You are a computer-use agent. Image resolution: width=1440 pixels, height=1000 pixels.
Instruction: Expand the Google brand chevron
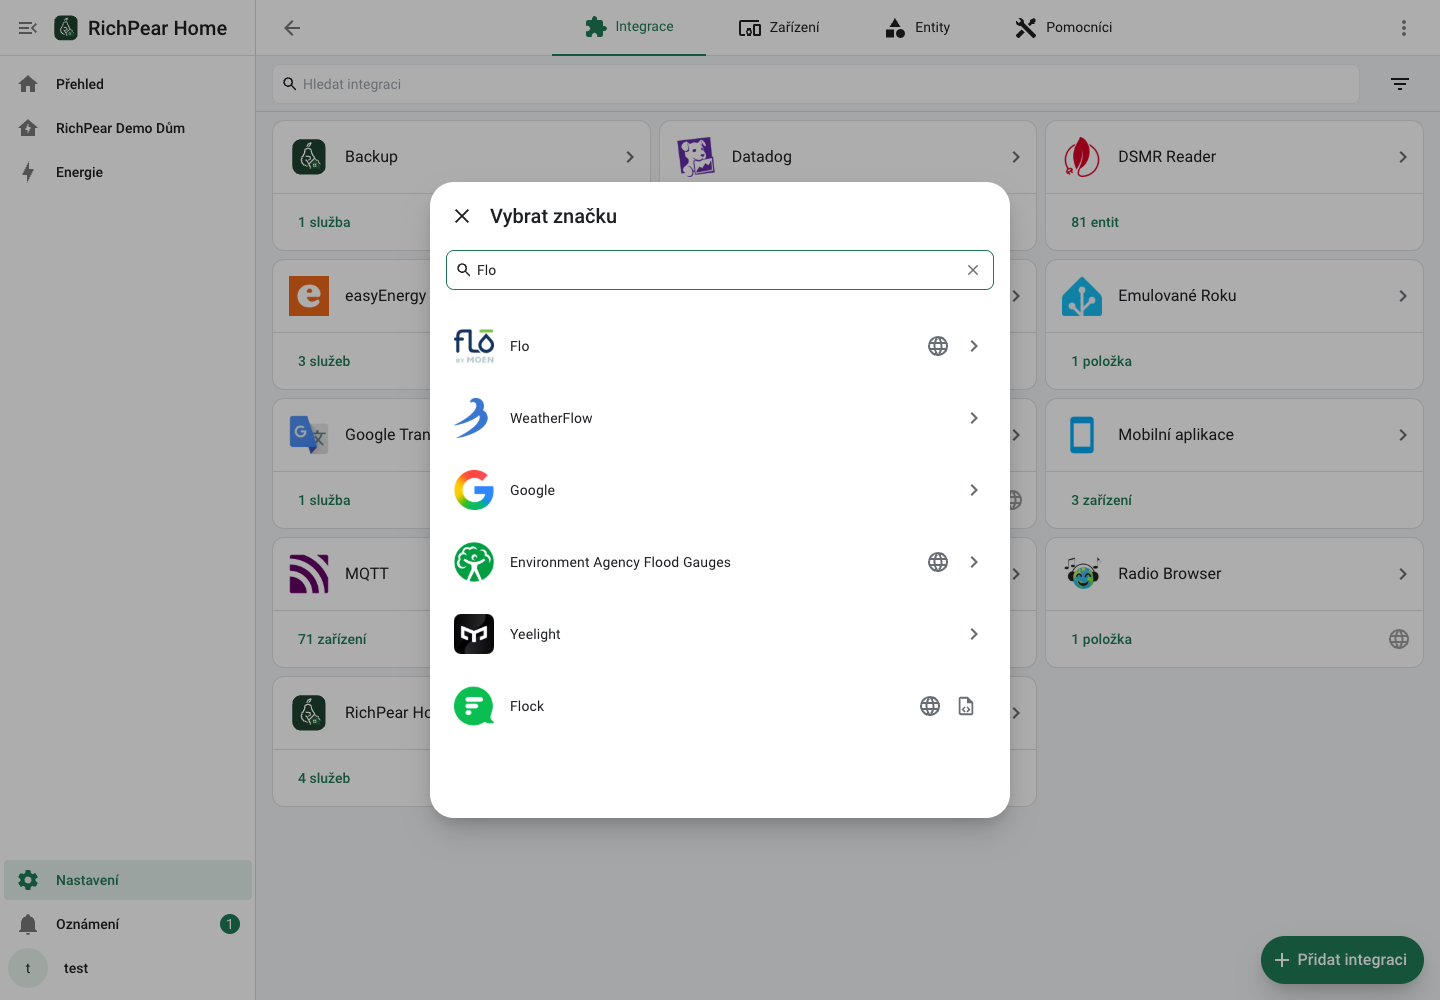974,490
